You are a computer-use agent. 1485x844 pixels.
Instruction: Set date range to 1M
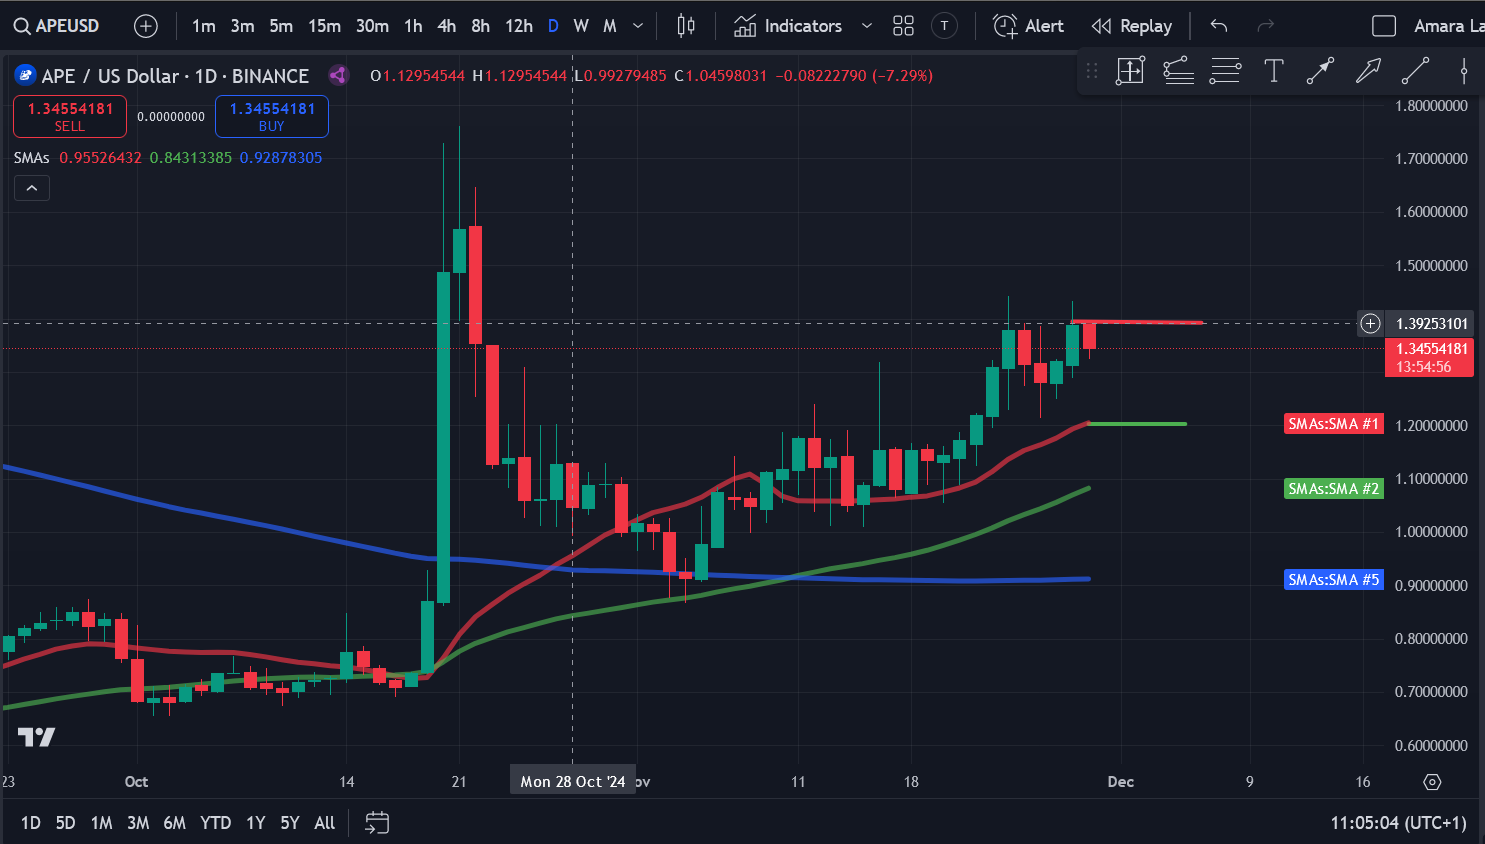point(101,823)
